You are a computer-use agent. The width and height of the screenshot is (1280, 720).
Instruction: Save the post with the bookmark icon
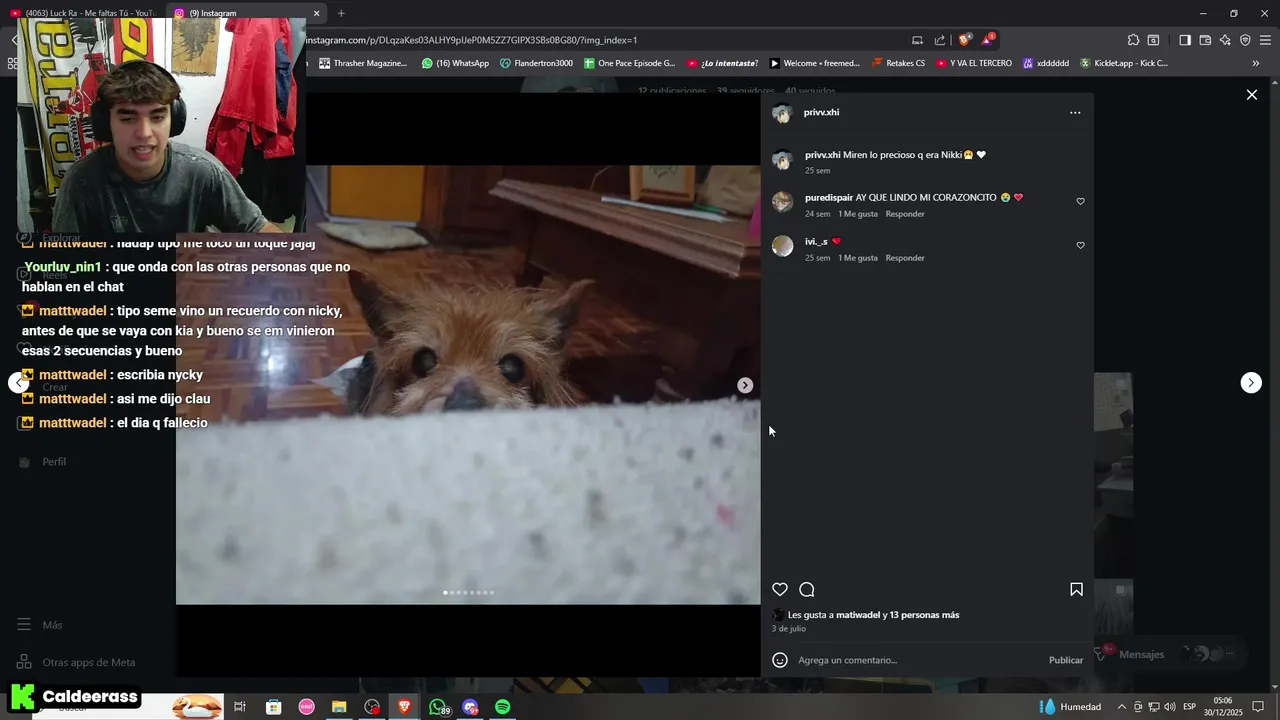click(1076, 590)
